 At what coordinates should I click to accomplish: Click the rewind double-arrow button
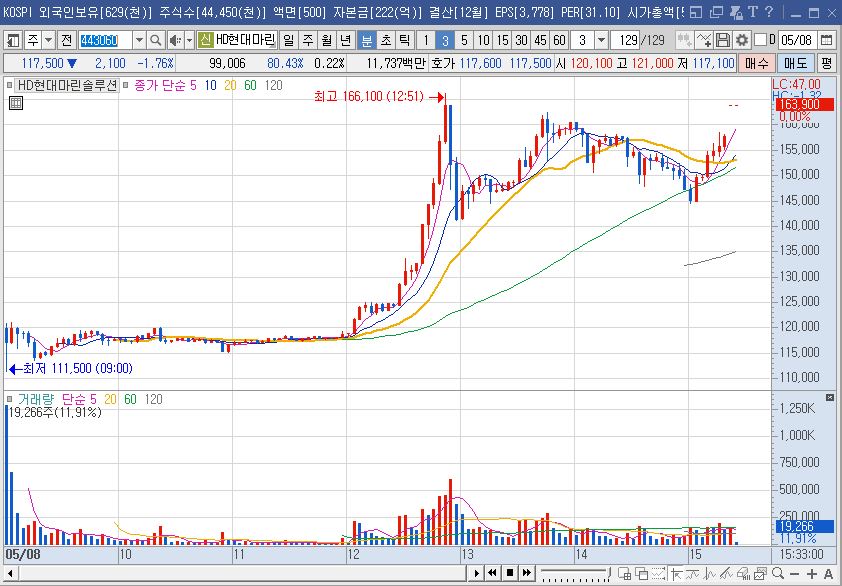coord(492,573)
